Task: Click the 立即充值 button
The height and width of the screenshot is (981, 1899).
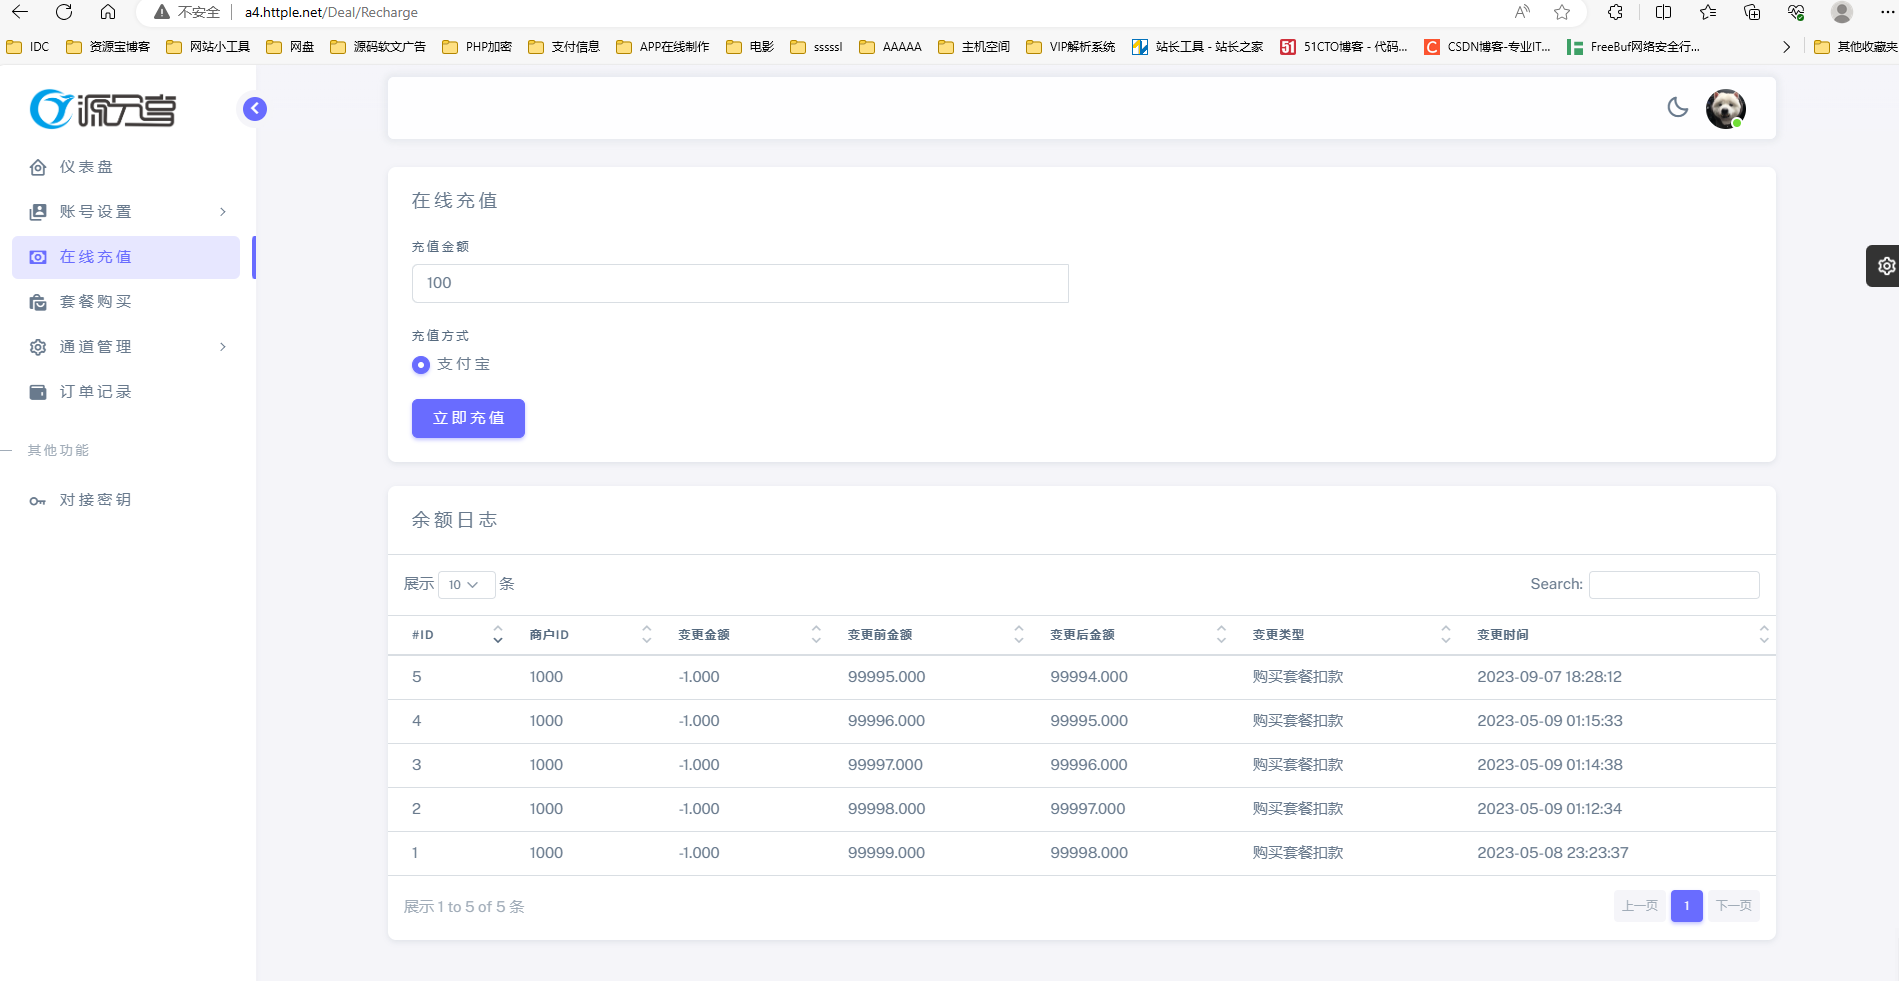Action: click(x=468, y=418)
